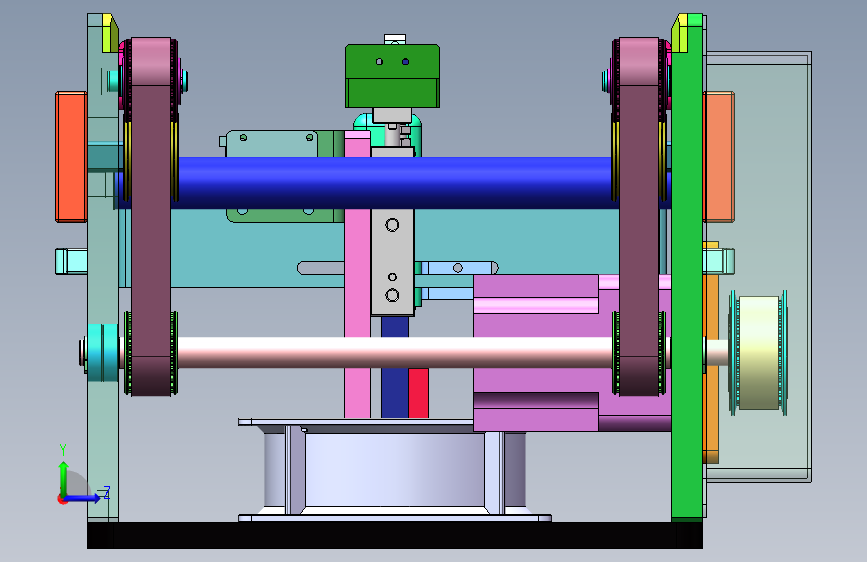Select the right mauve belt
The image size is (867, 562).
pos(639,216)
